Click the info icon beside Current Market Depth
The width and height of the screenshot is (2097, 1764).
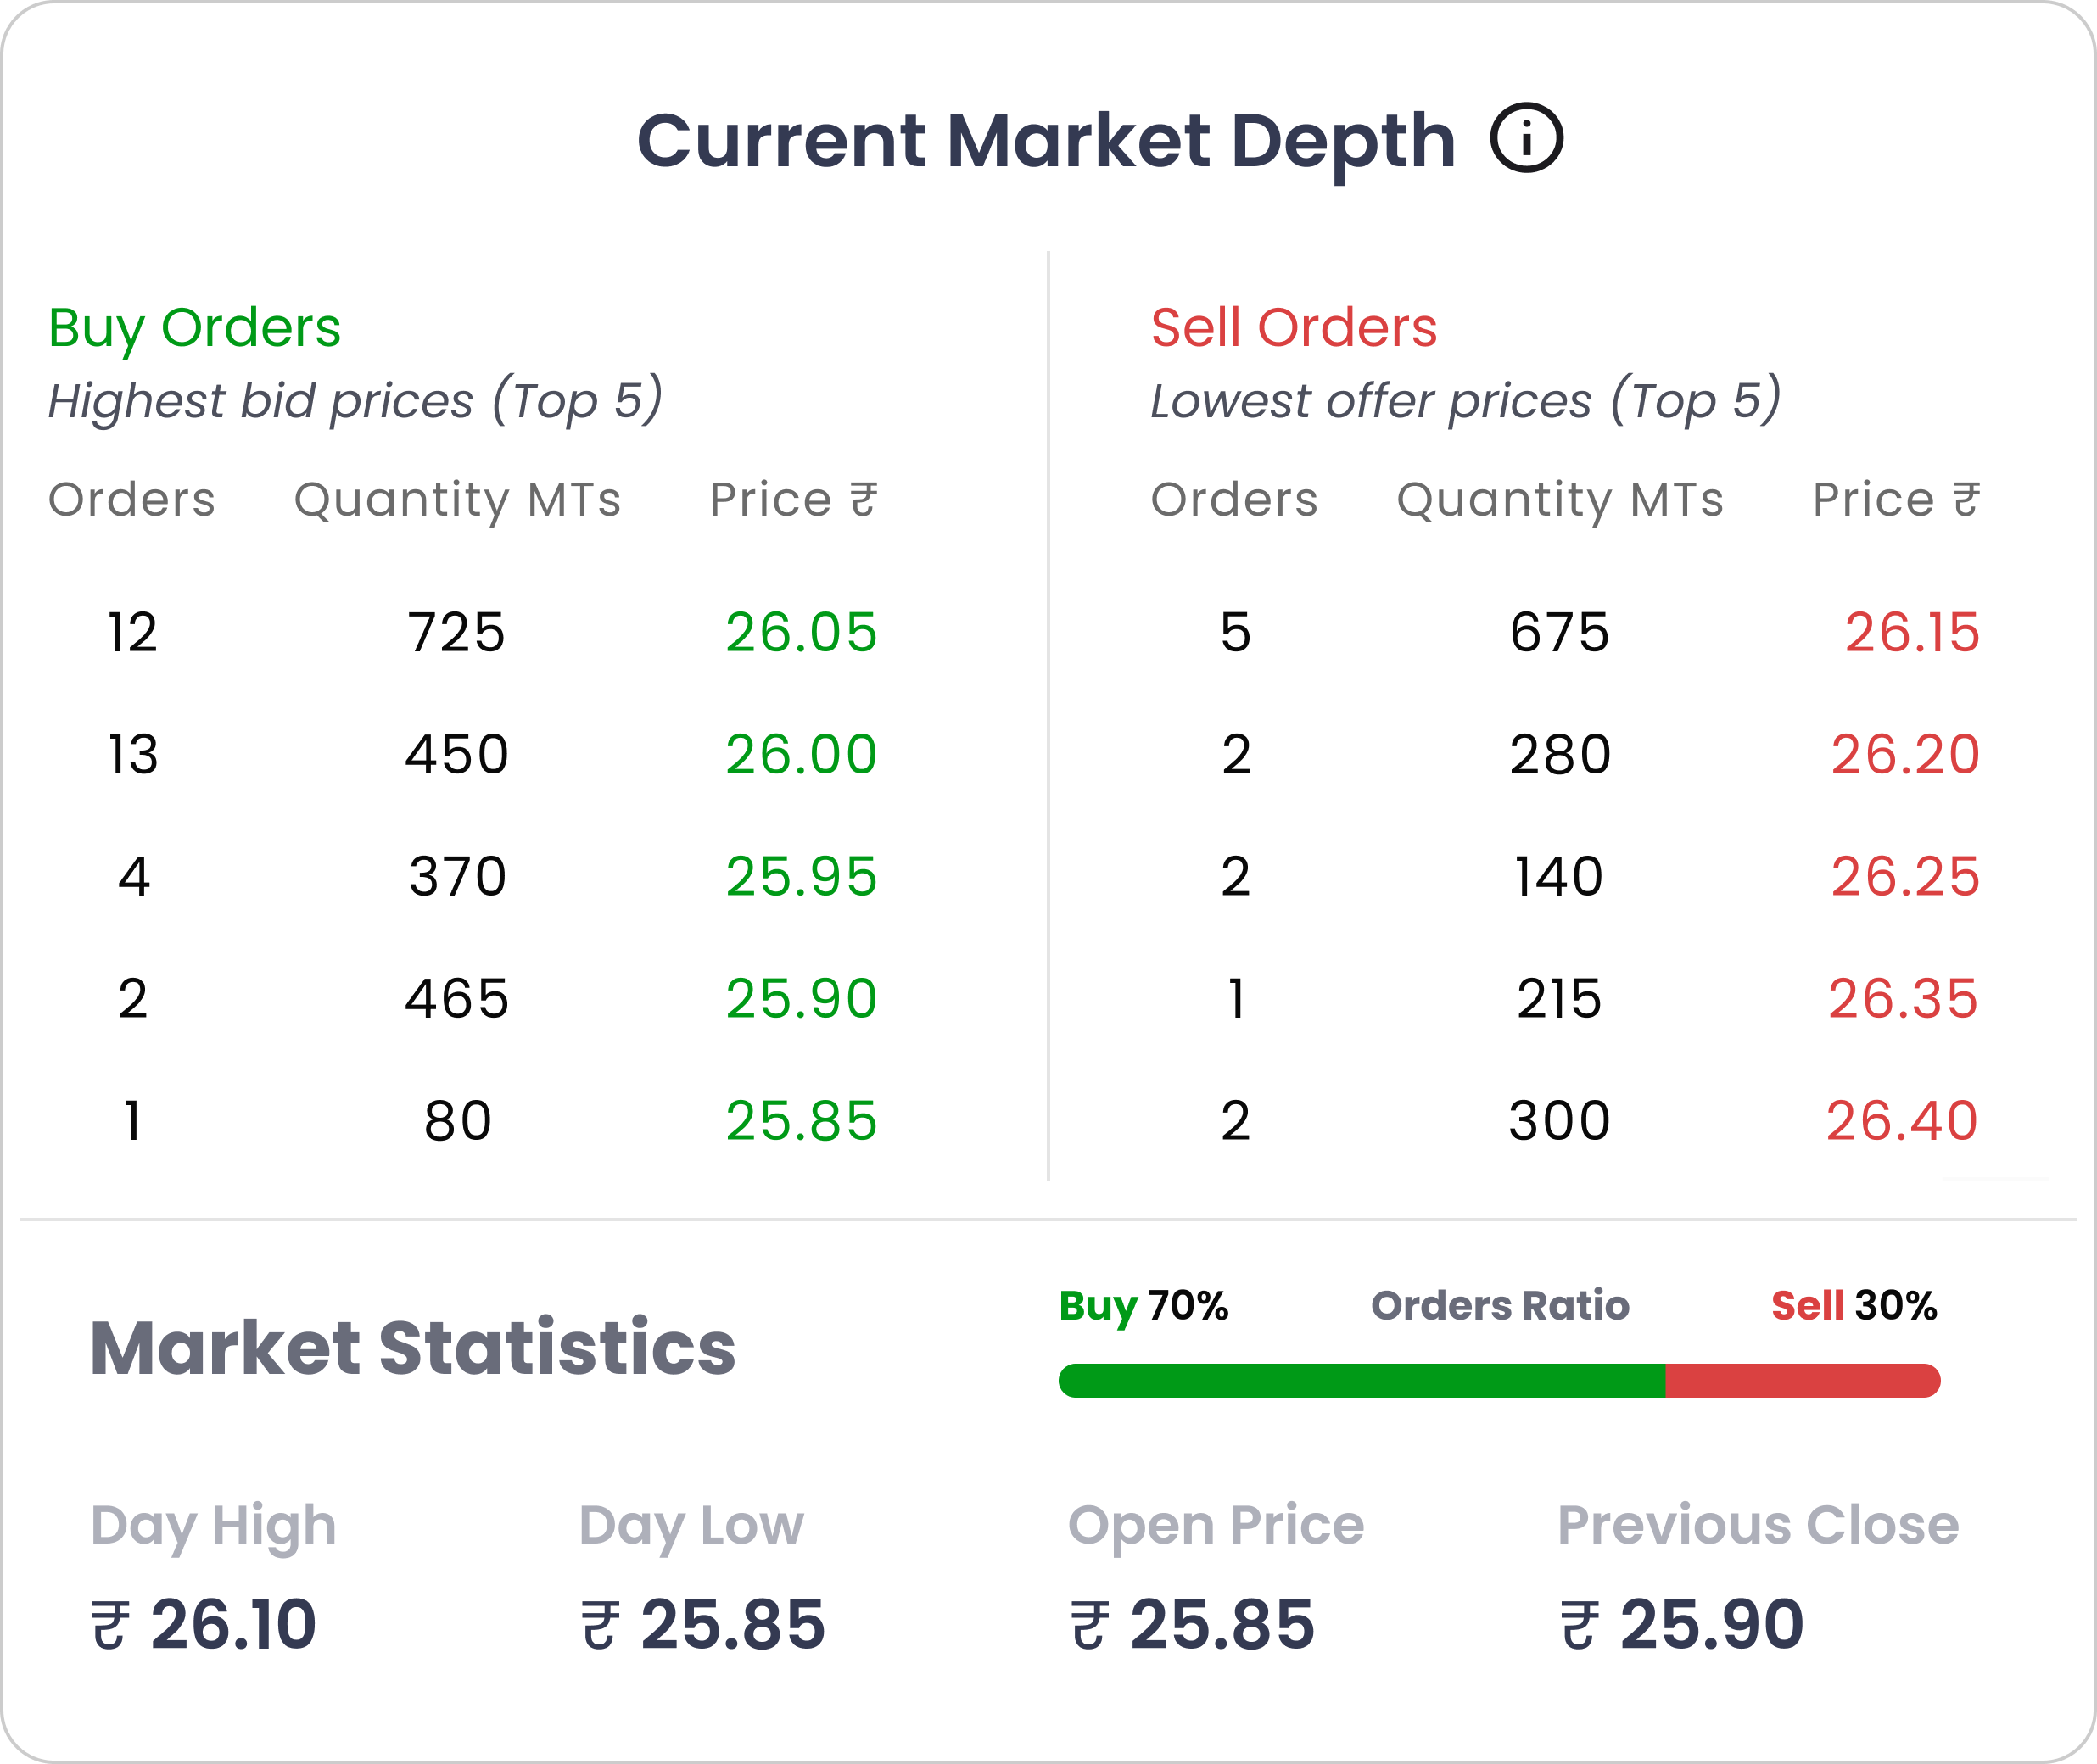coord(1526,139)
